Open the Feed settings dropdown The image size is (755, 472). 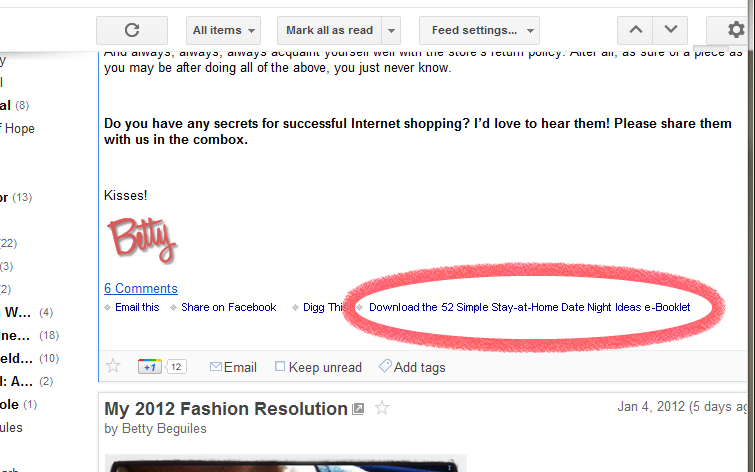[479, 30]
